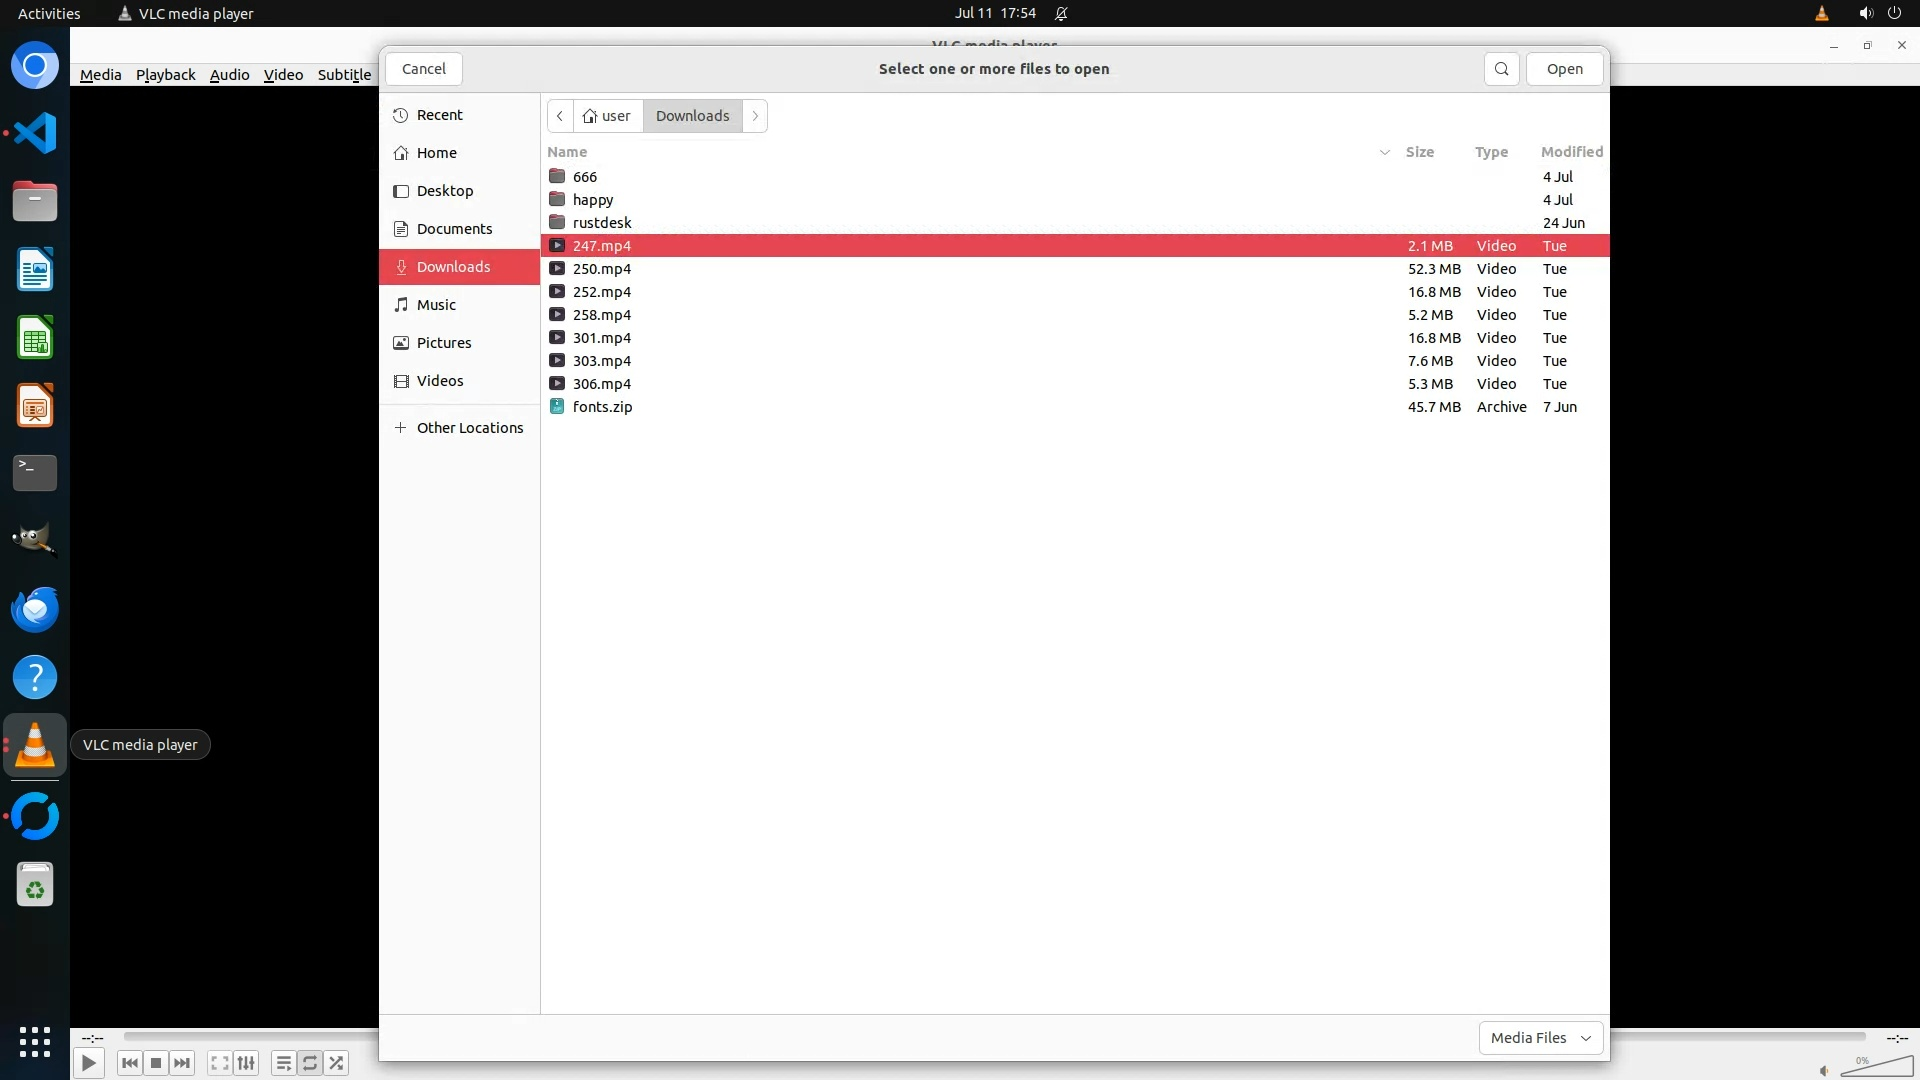Viewport: 1920px width, 1080px height.
Task: Open the Audio menu
Action: click(x=229, y=75)
